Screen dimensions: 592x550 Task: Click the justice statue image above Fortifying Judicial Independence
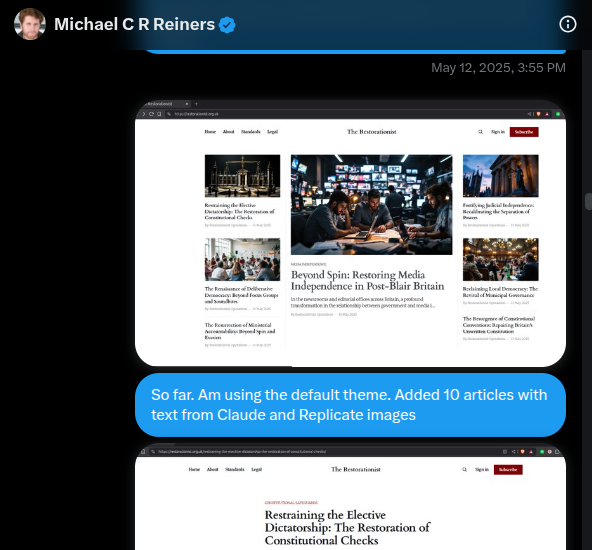coord(501,176)
